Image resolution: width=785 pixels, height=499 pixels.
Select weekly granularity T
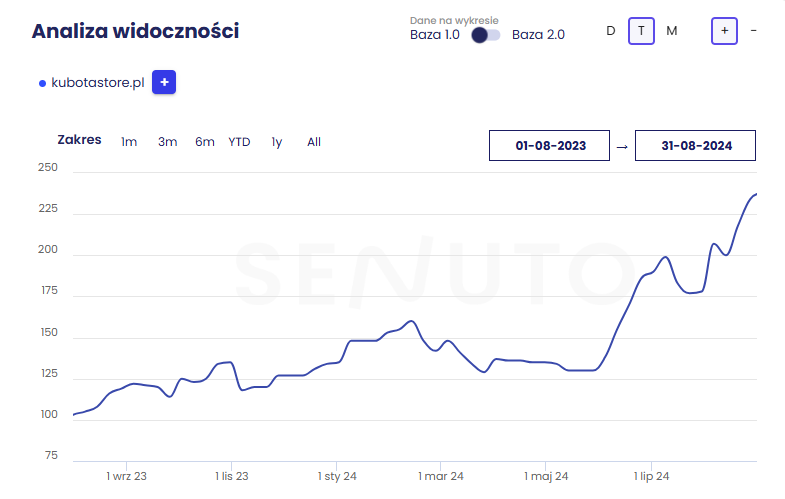pyautogui.click(x=641, y=31)
